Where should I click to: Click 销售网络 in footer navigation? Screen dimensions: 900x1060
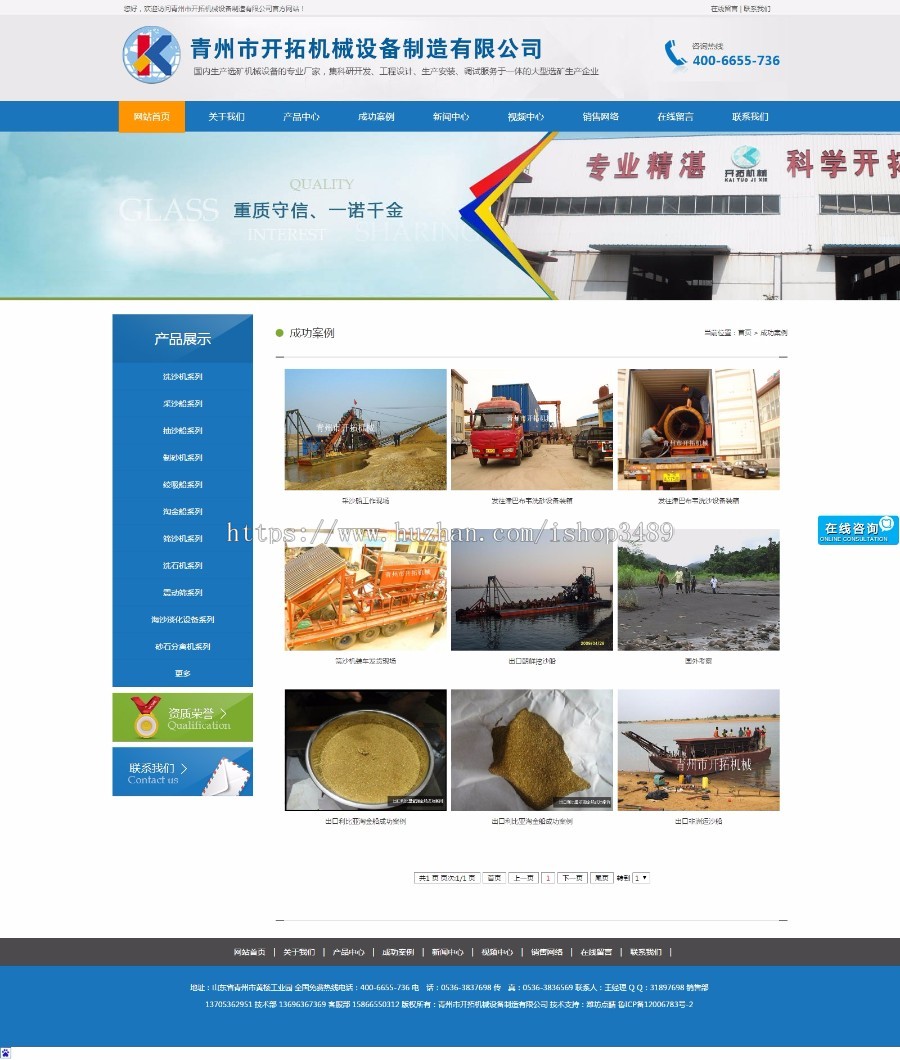[x=546, y=952]
